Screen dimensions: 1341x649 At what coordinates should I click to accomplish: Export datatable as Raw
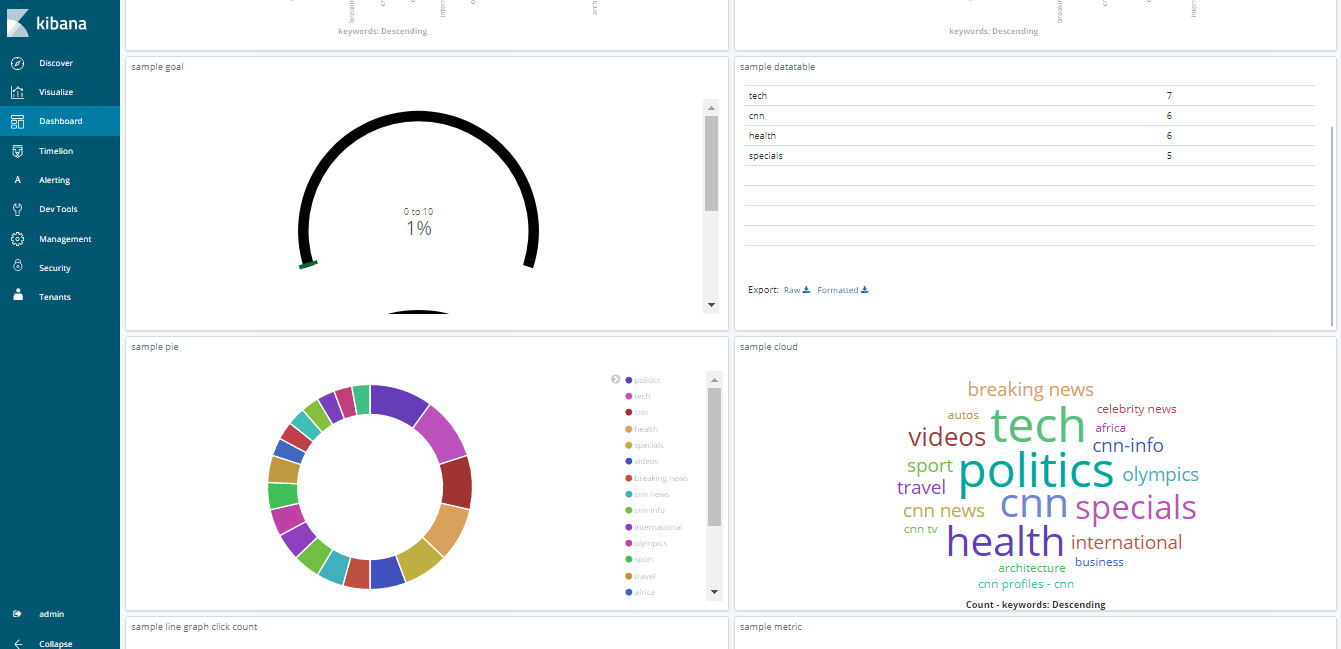click(797, 290)
